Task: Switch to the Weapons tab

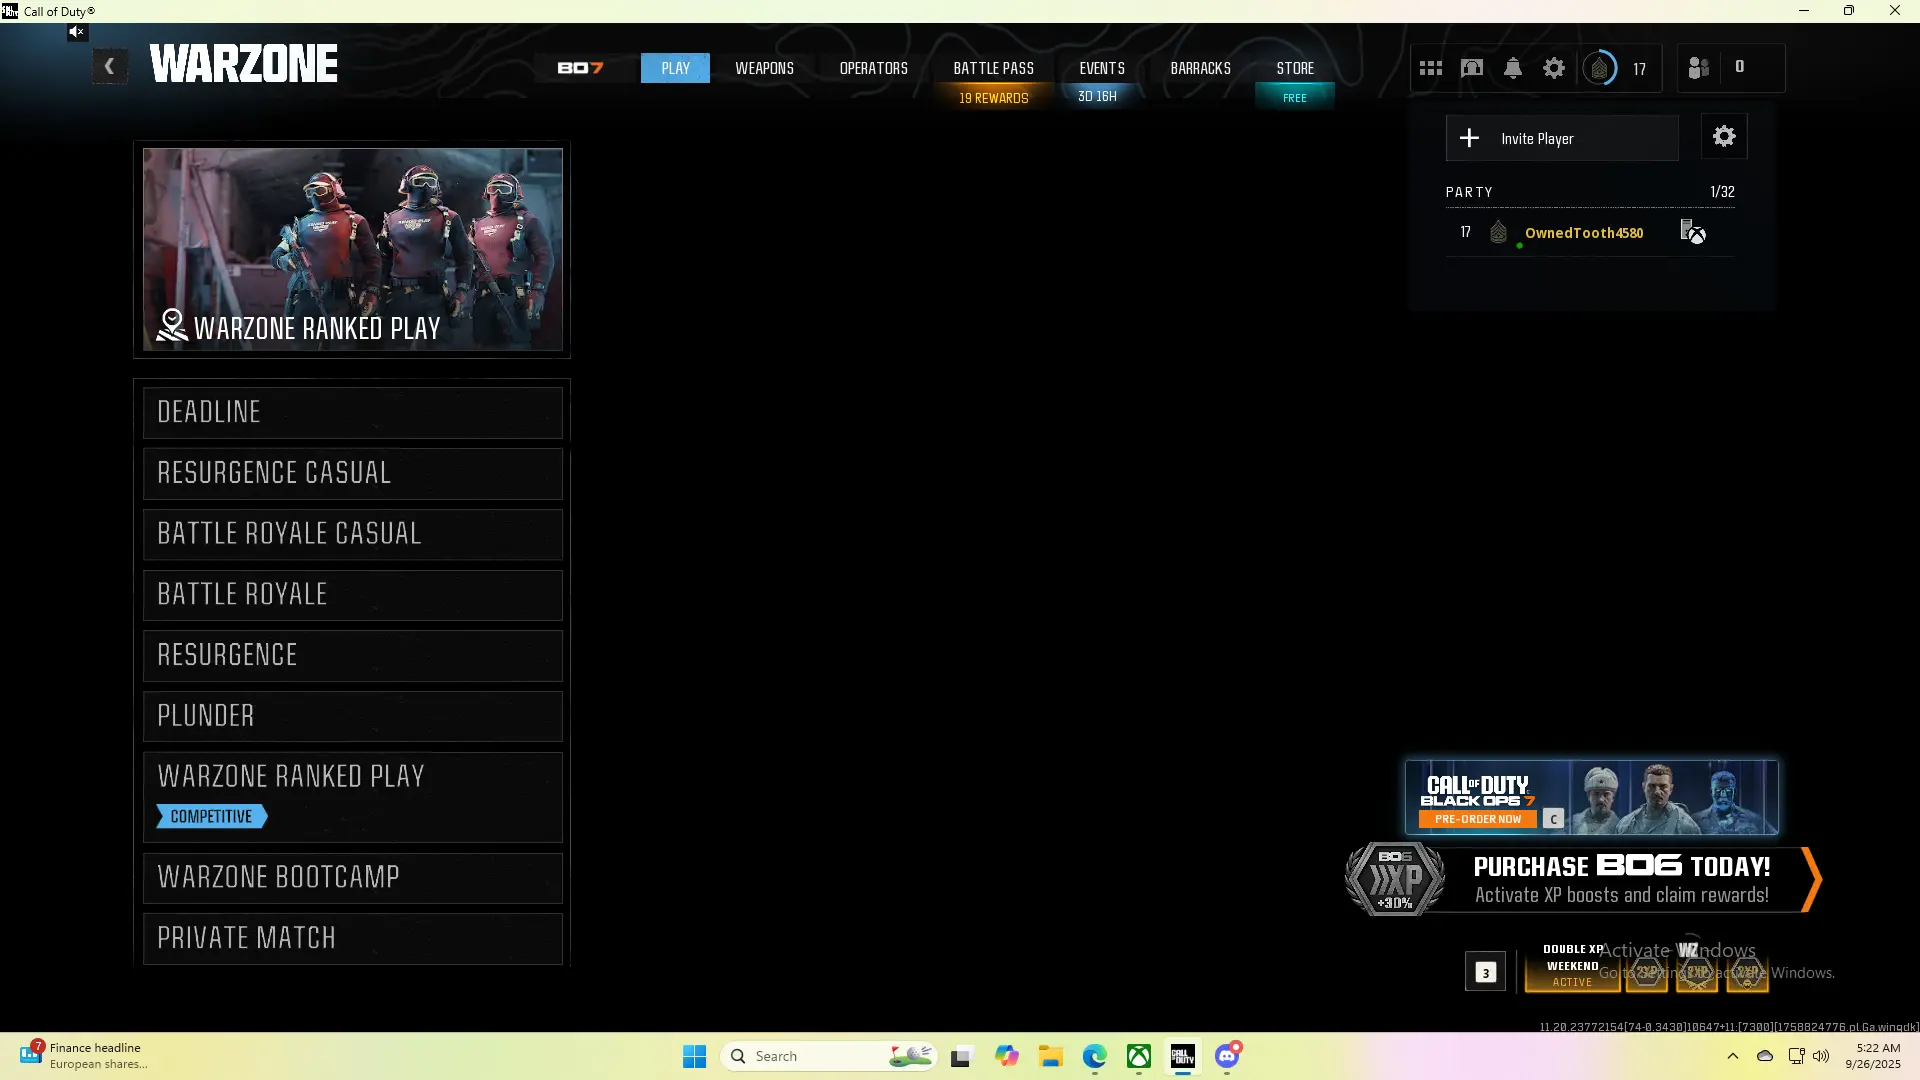Action: click(764, 68)
